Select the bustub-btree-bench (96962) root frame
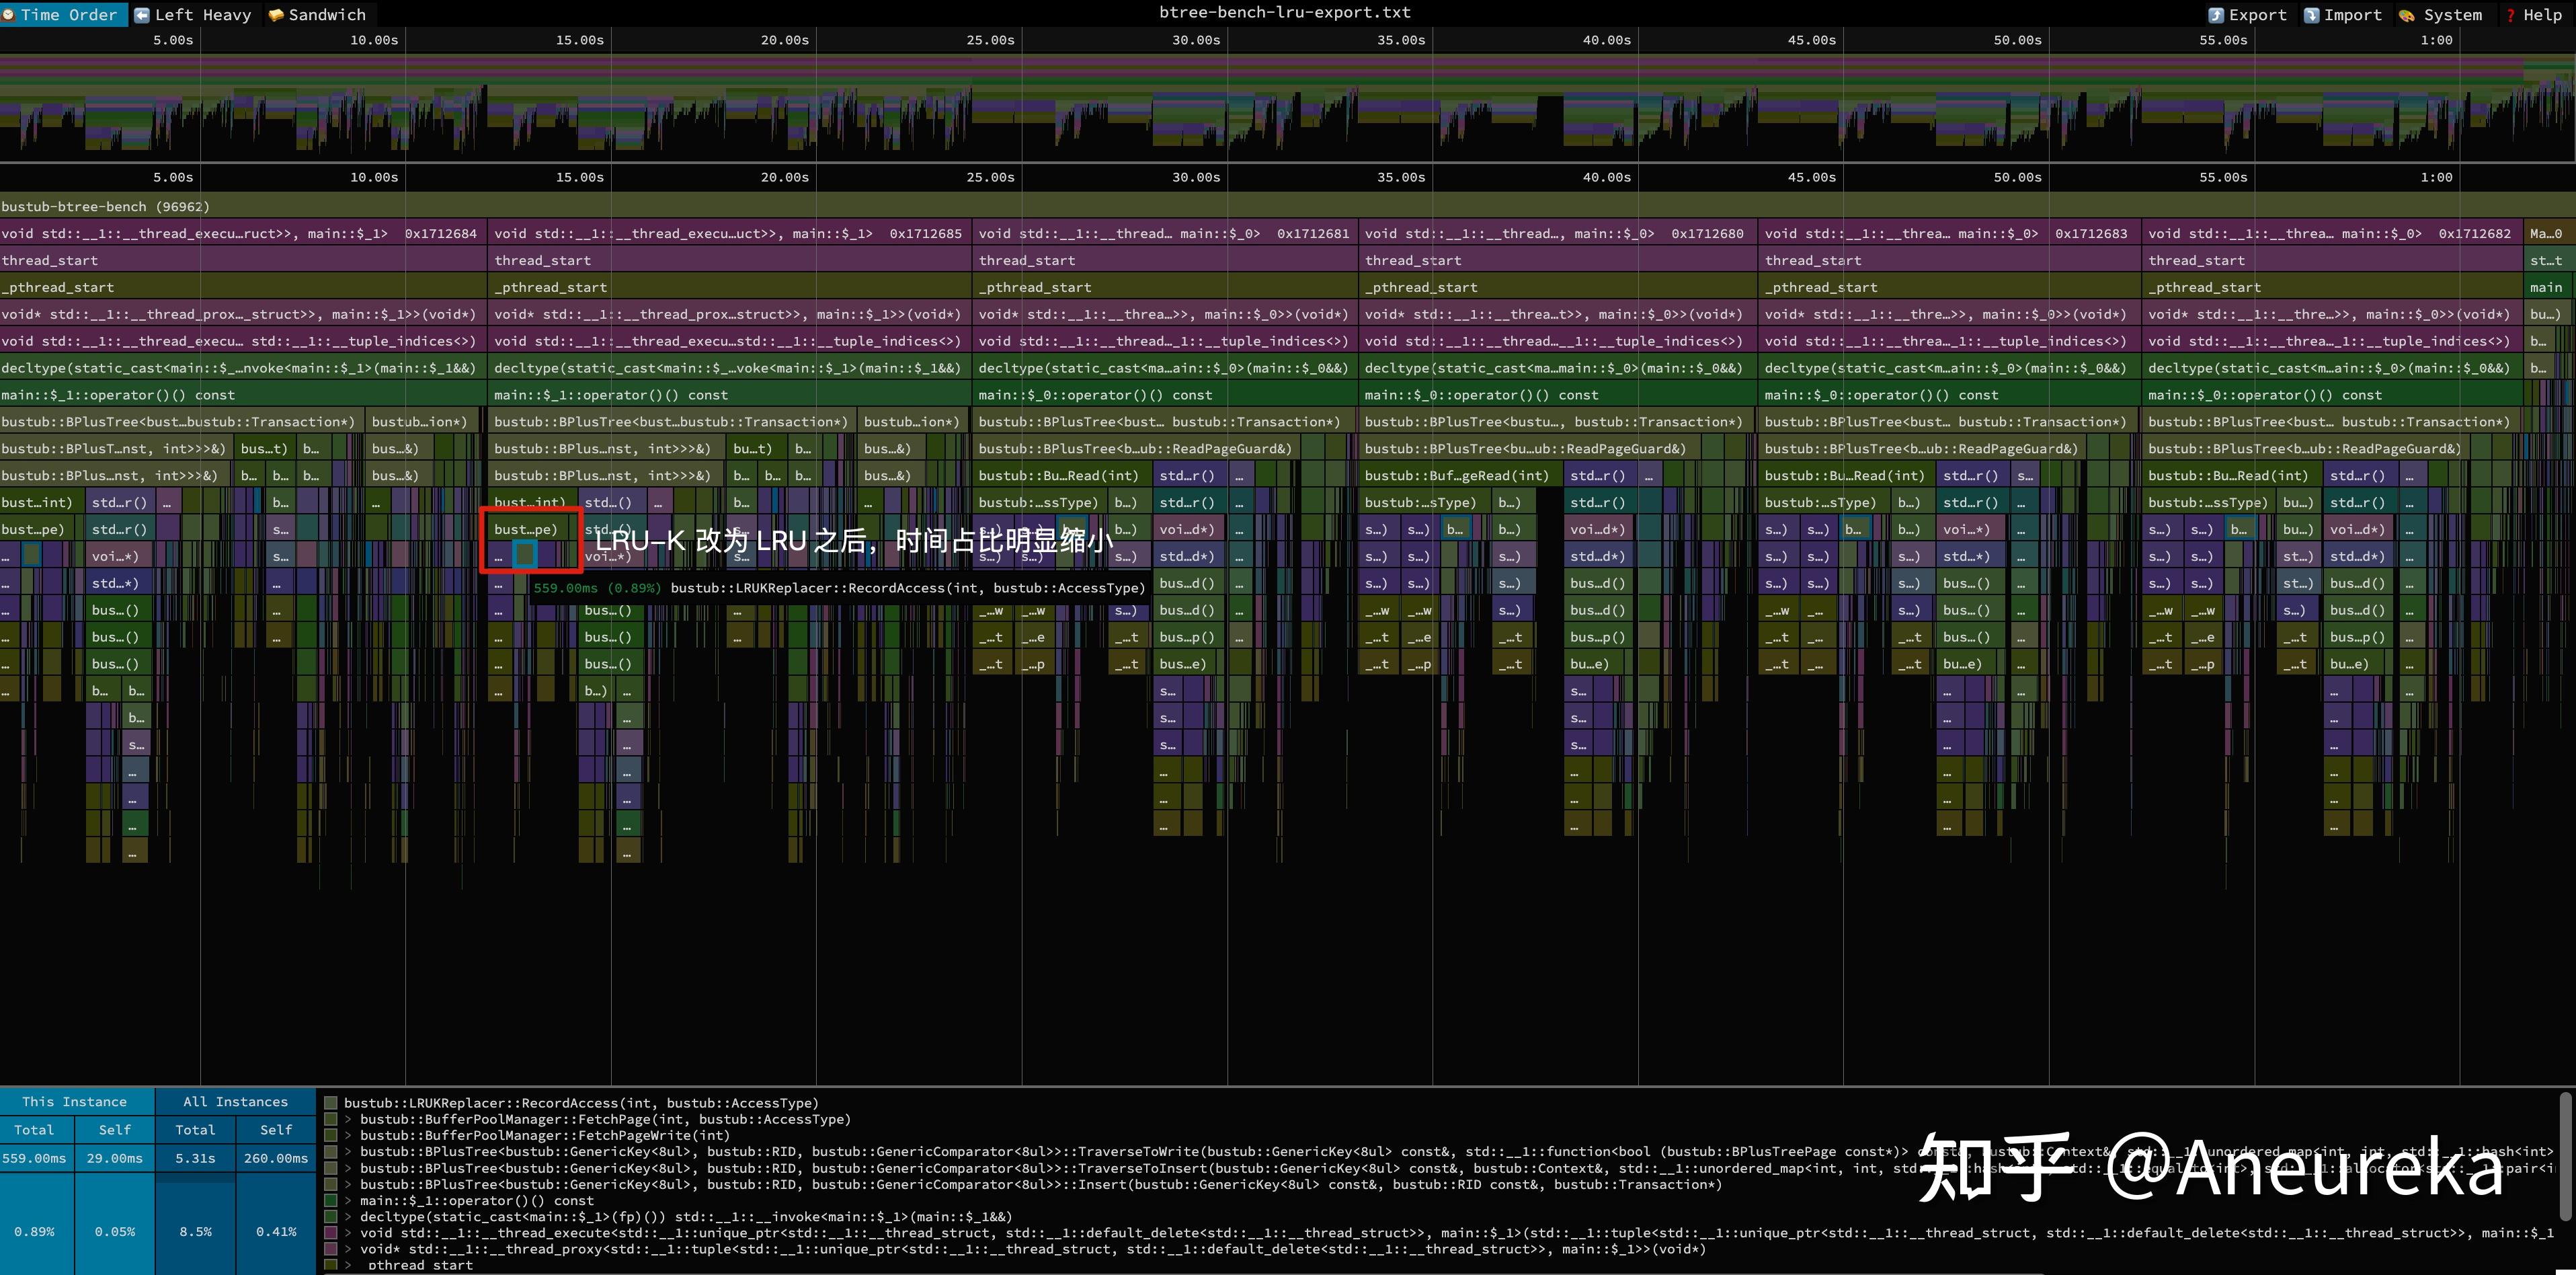Viewport: 2576px width, 1275px height. click(105, 207)
